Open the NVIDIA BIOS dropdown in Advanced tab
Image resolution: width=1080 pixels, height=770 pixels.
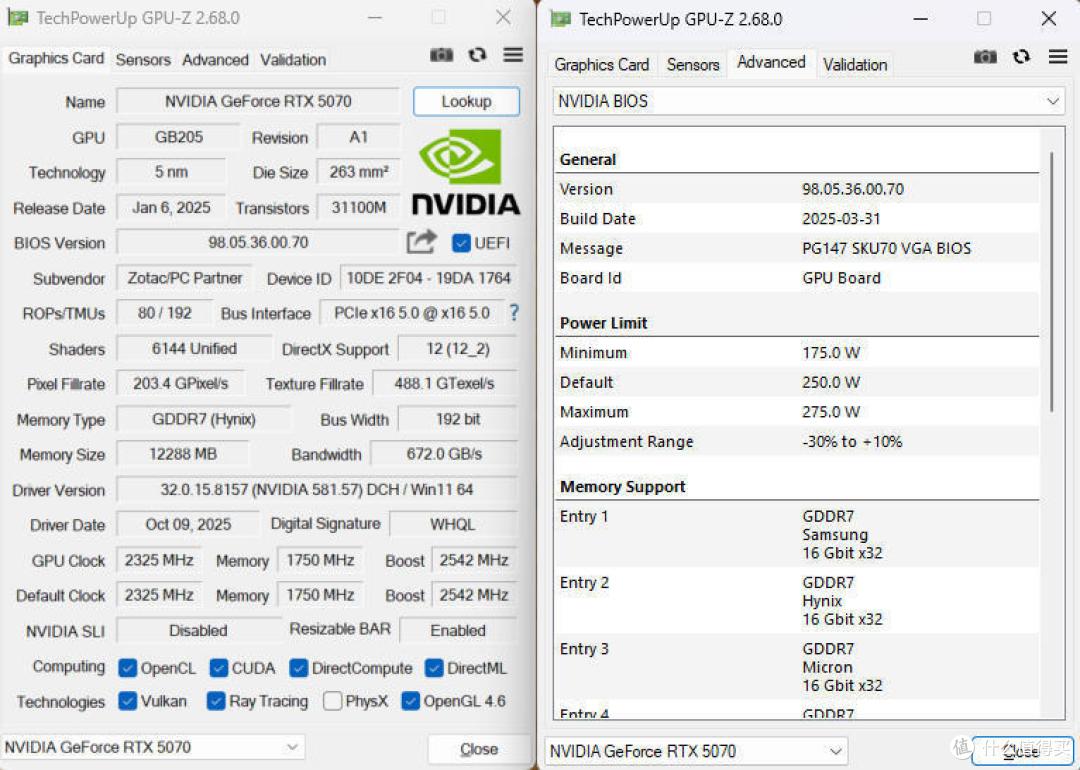tap(809, 102)
